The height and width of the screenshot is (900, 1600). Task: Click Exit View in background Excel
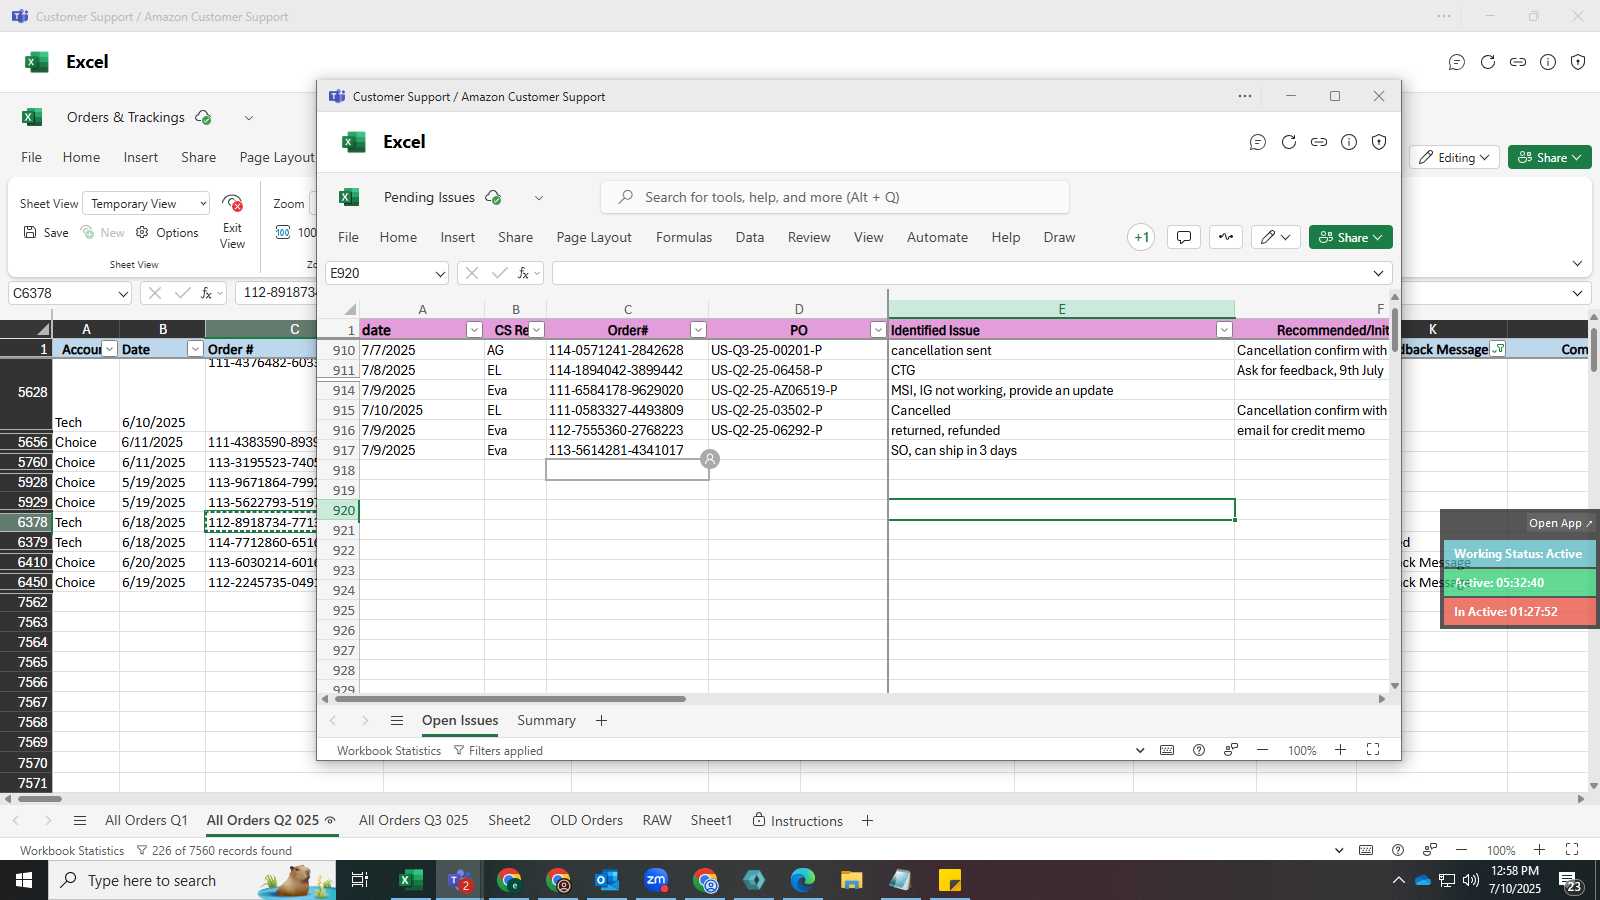pos(232,222)
